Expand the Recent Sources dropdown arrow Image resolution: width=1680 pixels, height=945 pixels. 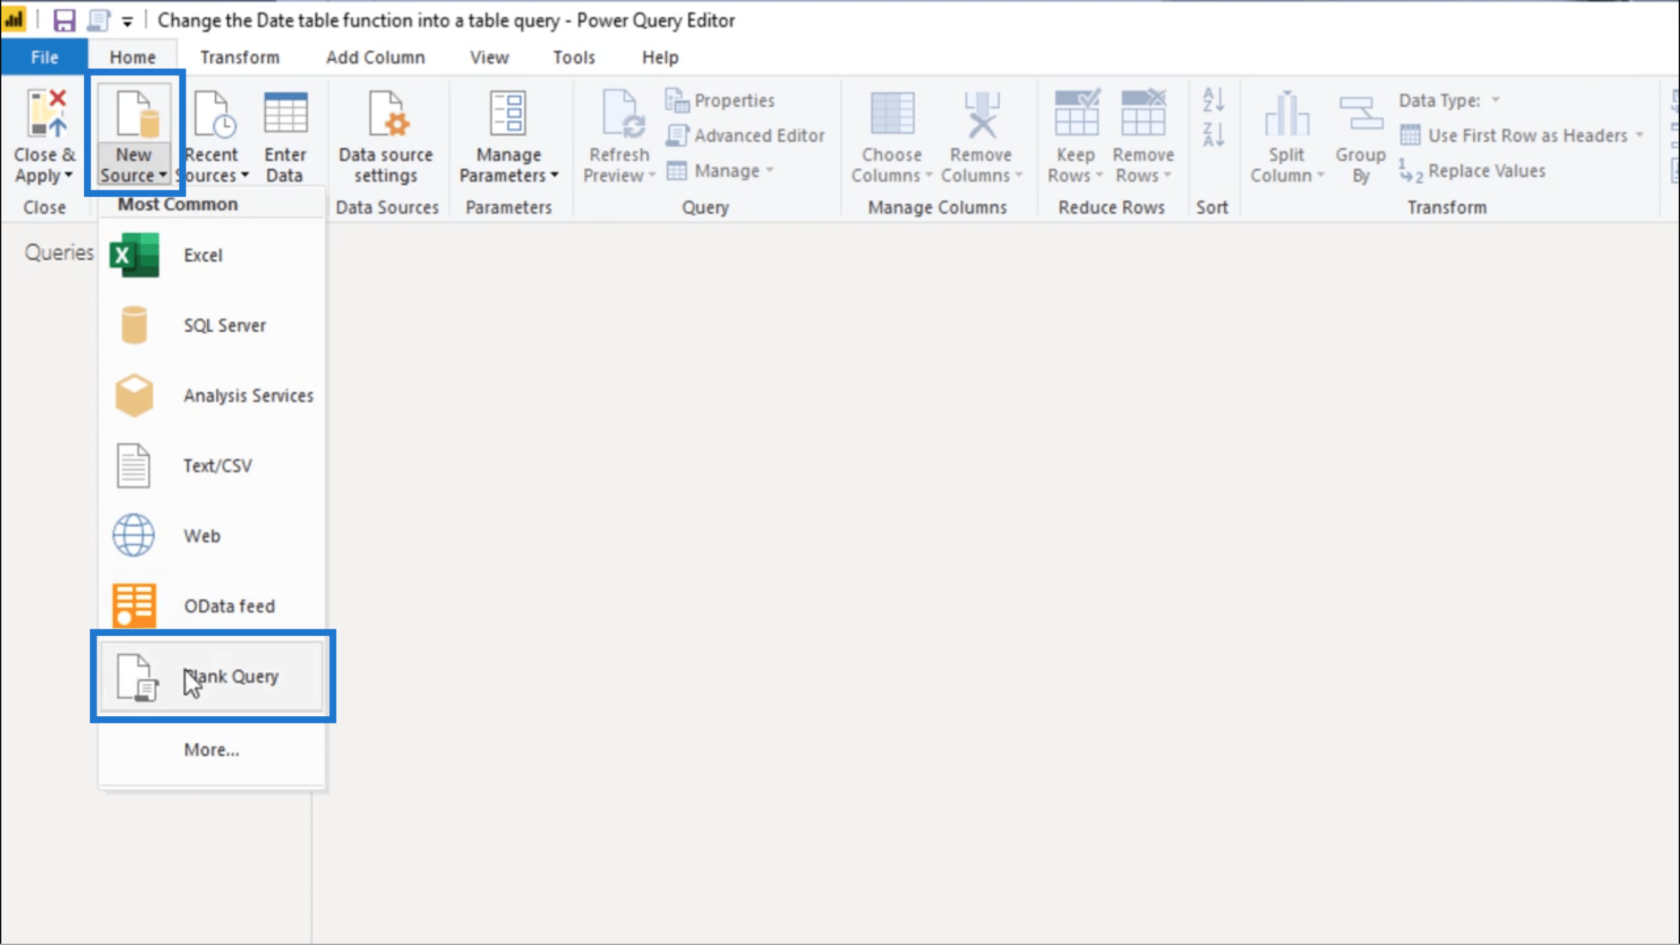pyautogui.click(x=245, y=176)
